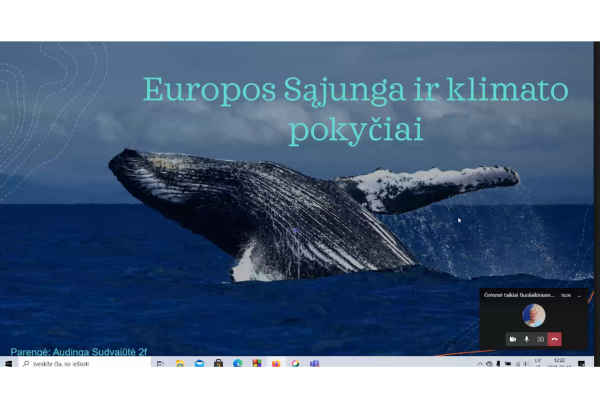Turn on camera in Teams call popup

[x=513, y=339]
